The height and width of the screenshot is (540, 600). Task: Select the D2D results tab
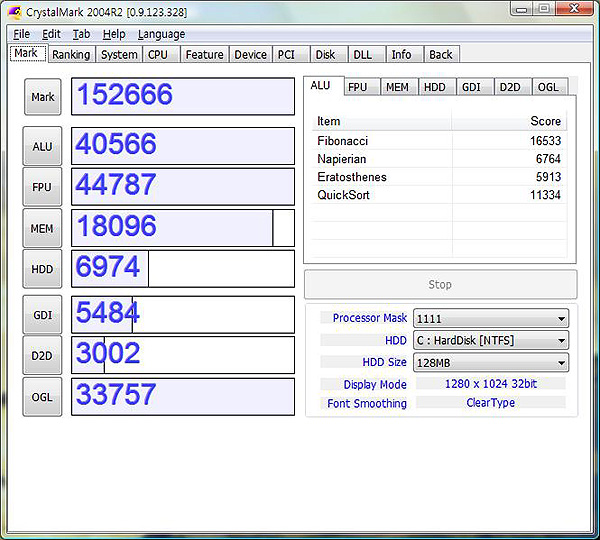(x=513, y=87)
